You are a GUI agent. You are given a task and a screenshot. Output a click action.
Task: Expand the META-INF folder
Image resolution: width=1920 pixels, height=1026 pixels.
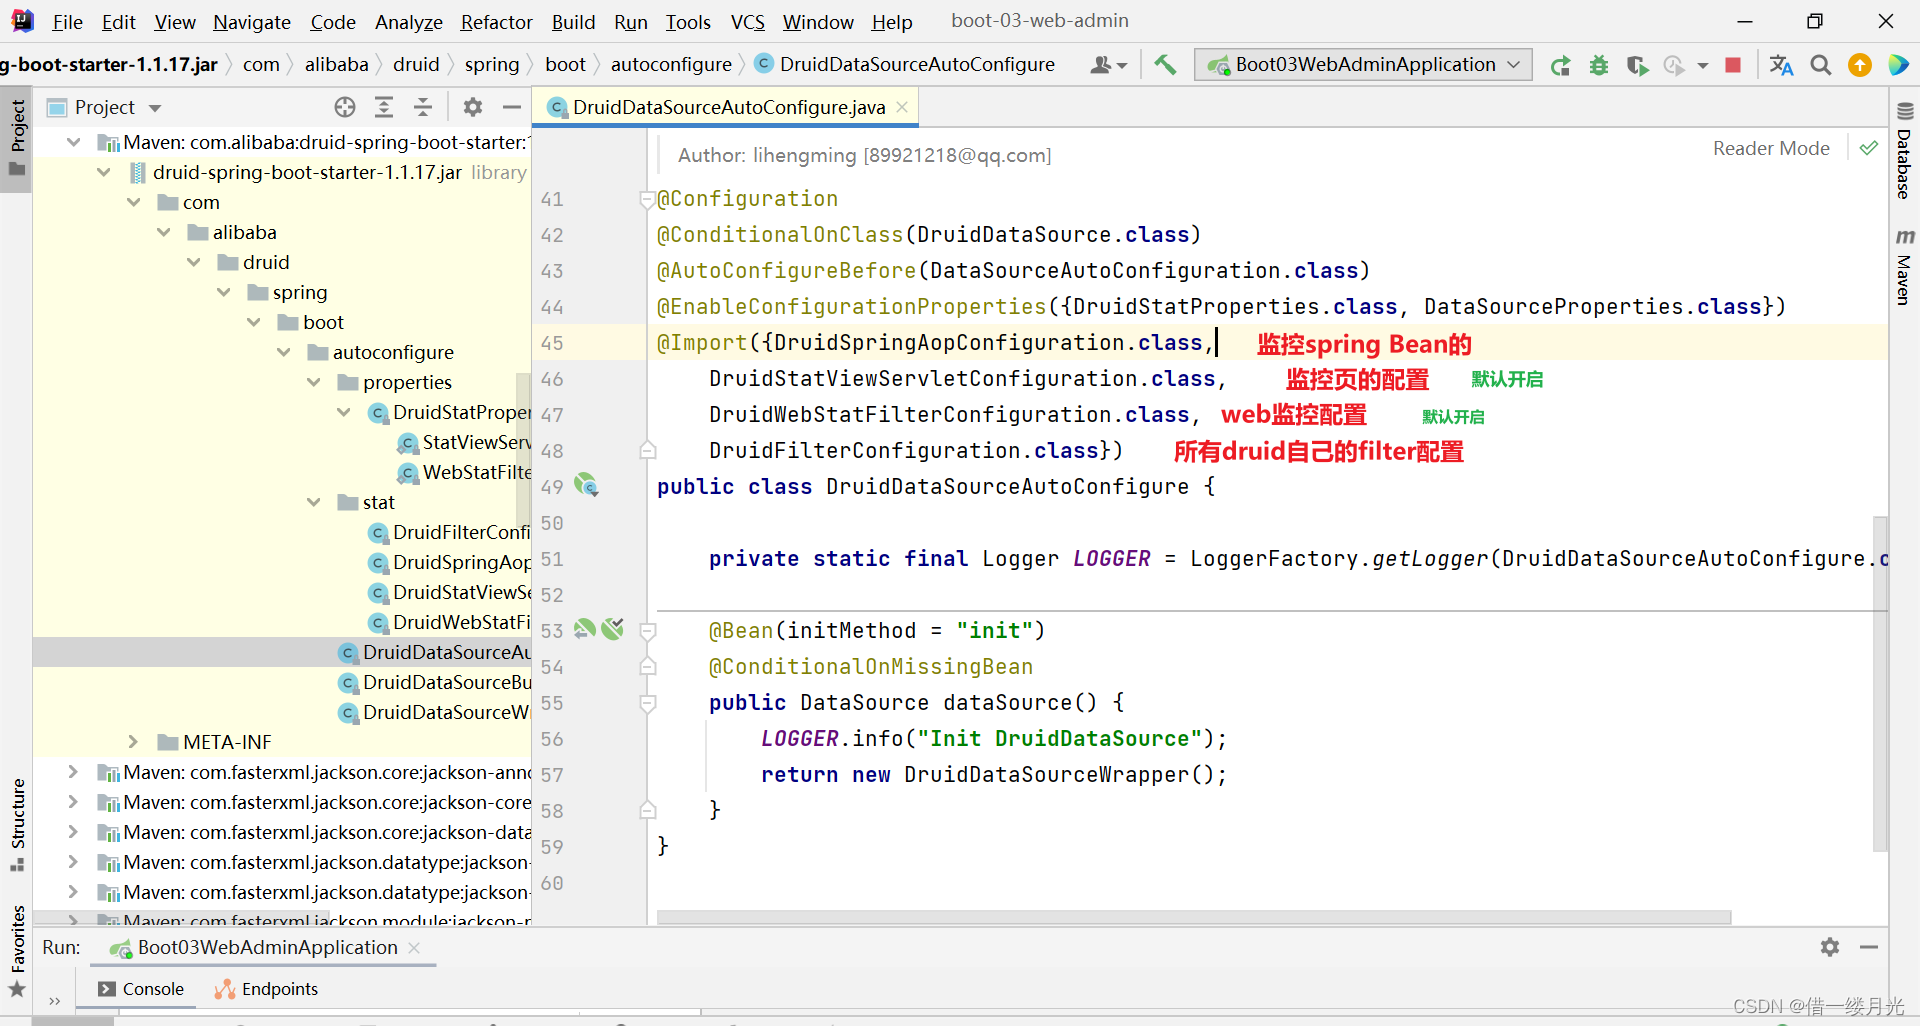coord(133,742)
